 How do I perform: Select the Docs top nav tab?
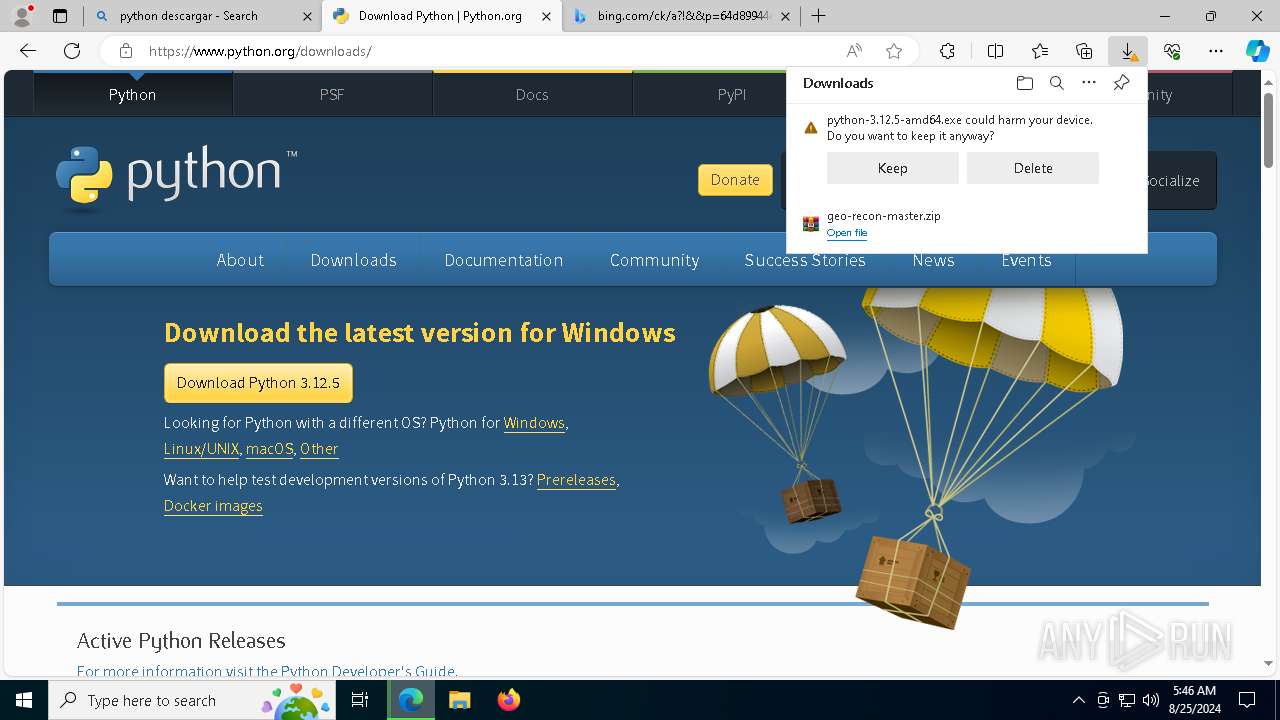[x=532, y=94]
